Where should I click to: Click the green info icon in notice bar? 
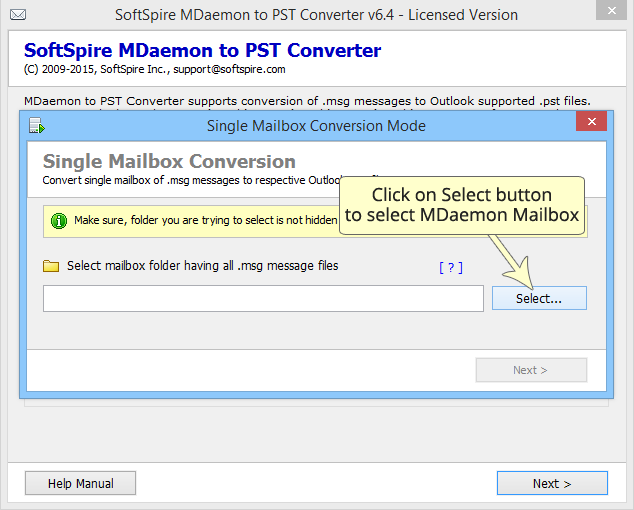click(59, 221)
